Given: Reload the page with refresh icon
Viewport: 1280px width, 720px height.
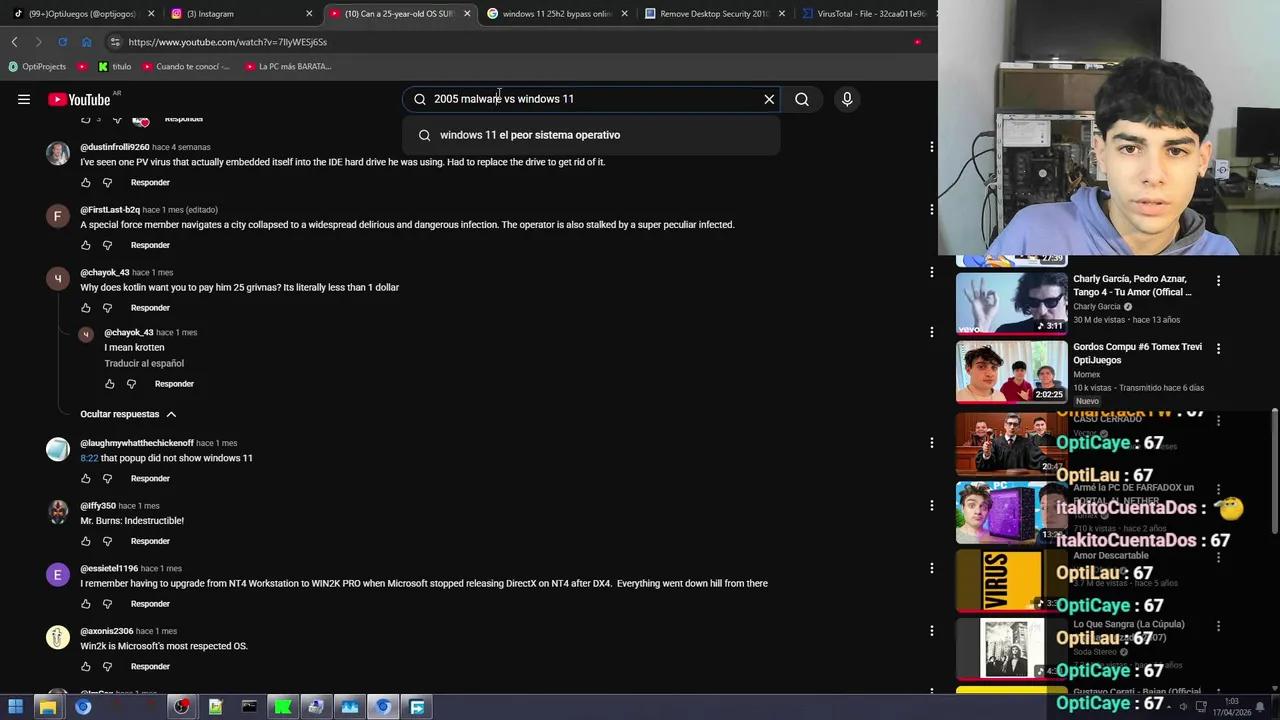Looking at the screenshot, I should coord(62,42).
